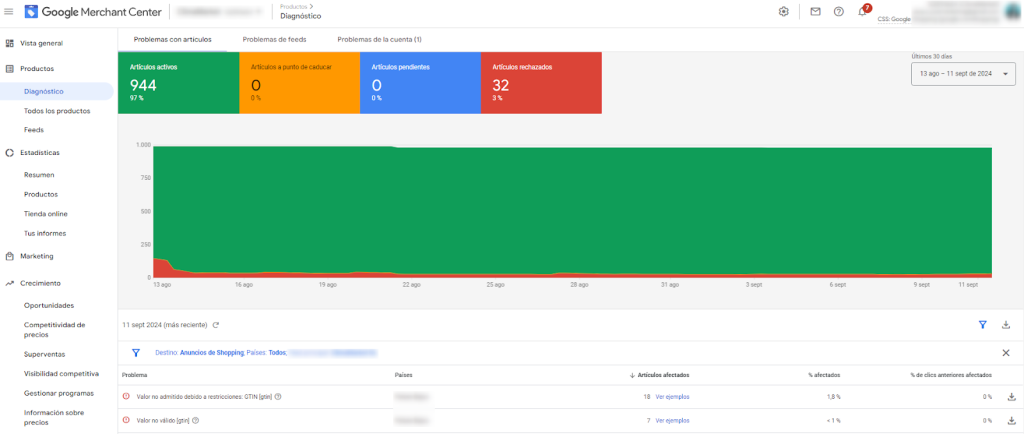This screenshot has height=434, width=1024.
Task: Refresh the most recent date data
Action: [216, 325]
